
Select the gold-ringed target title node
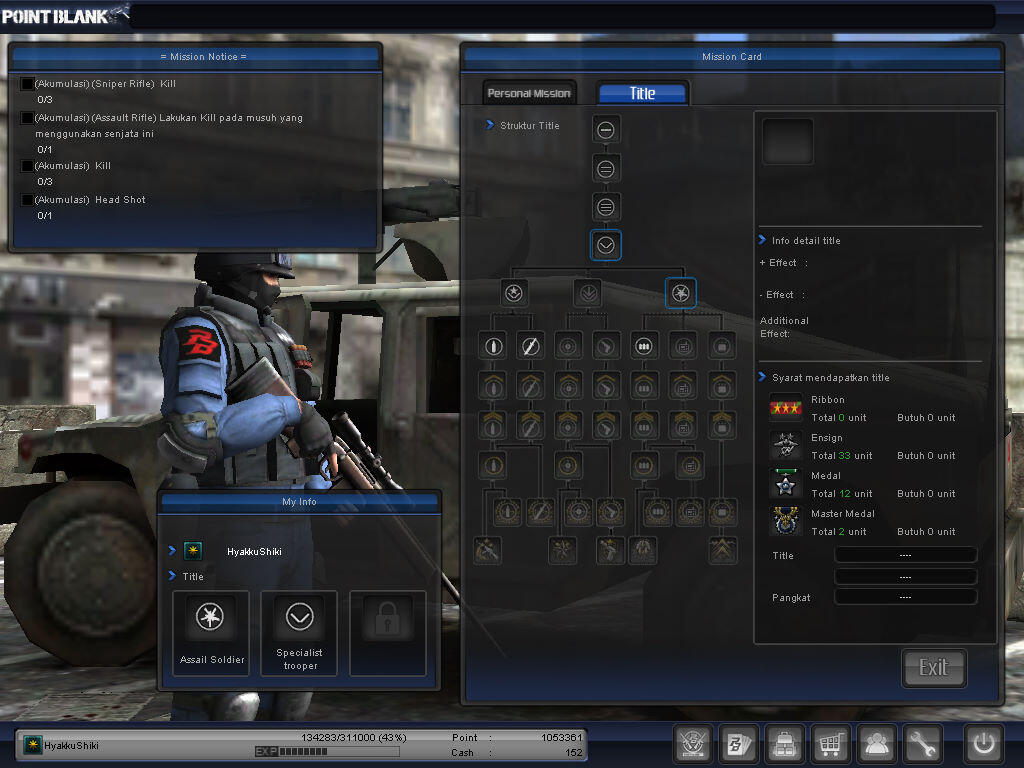568,466
